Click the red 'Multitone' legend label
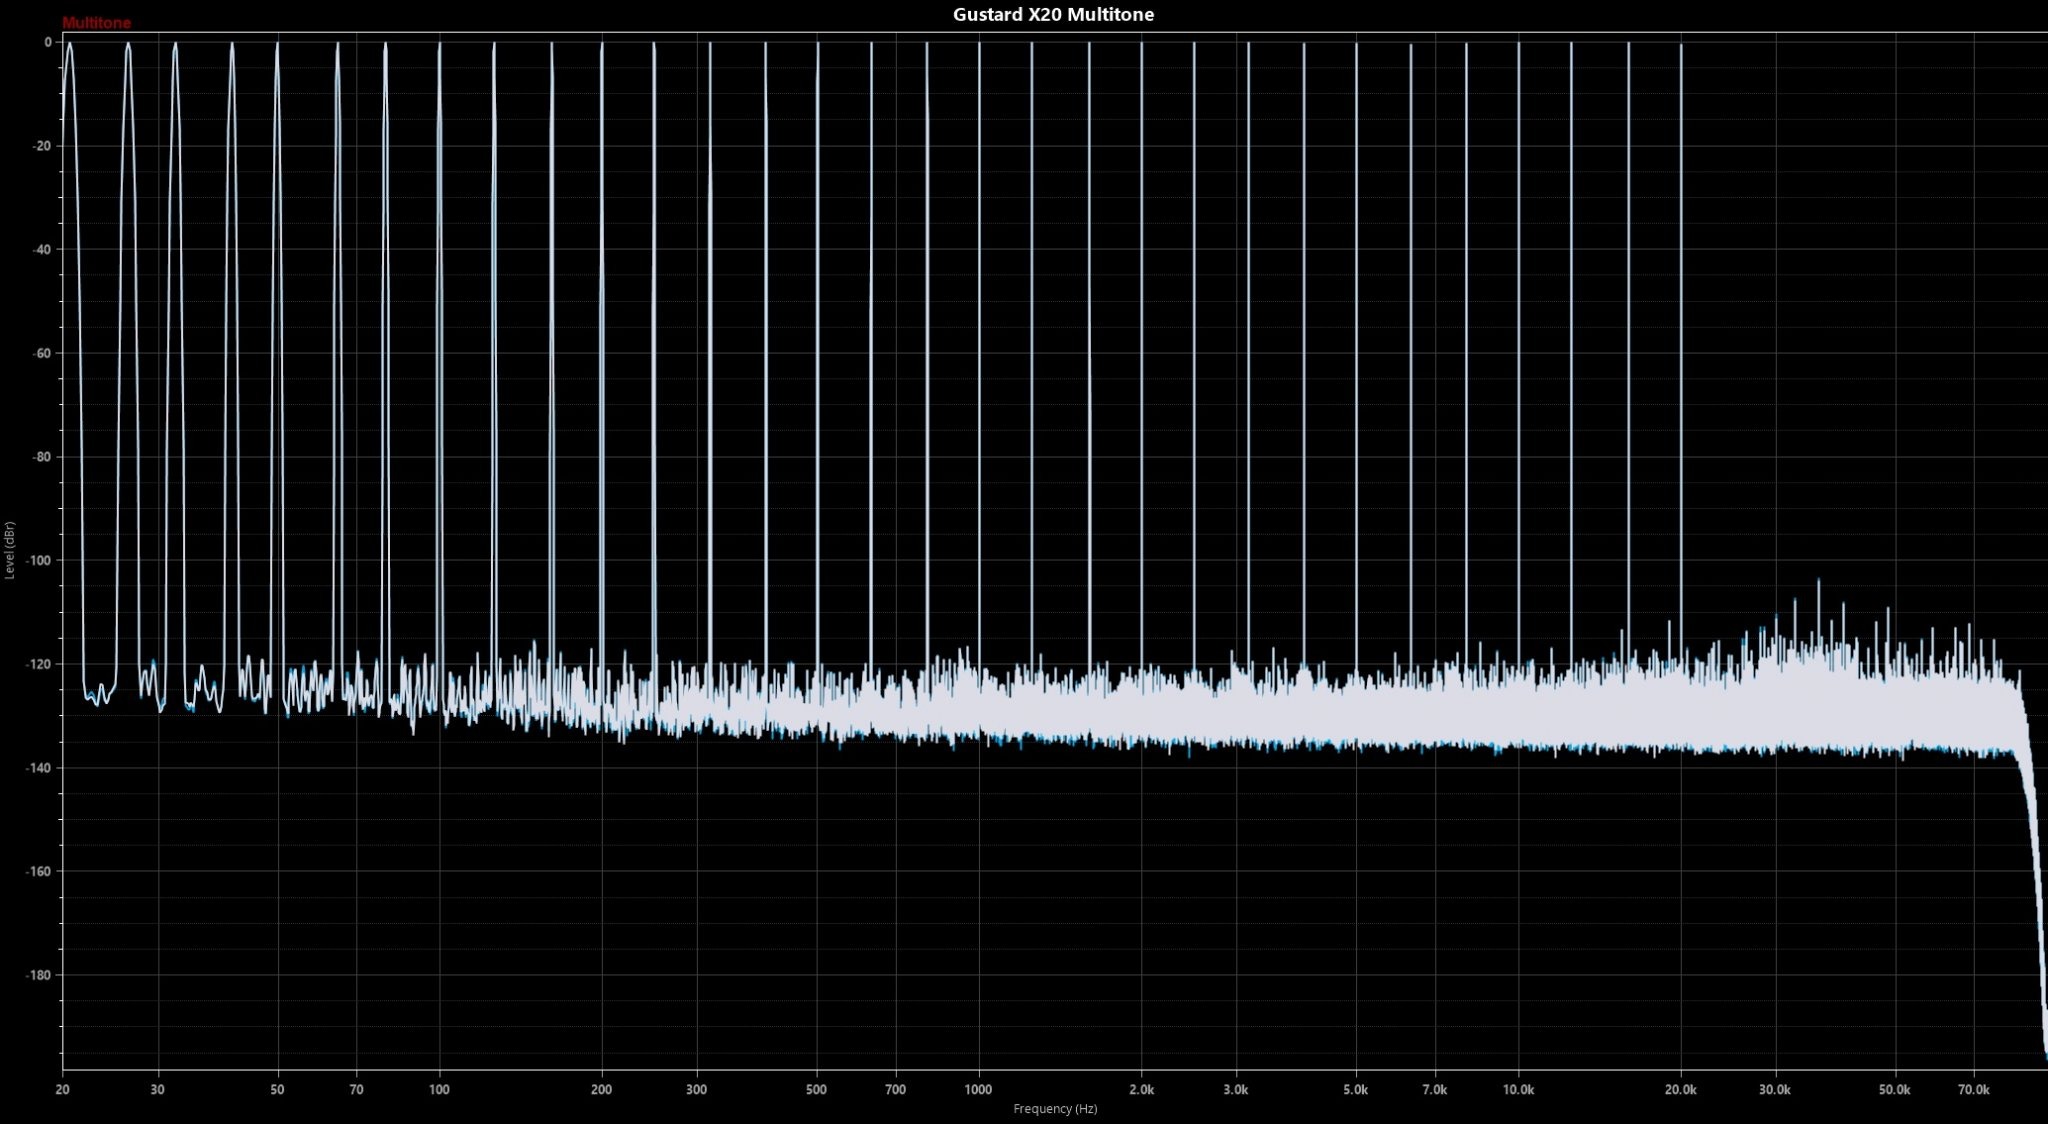Screen dimensions: 2048x1124 96,23
